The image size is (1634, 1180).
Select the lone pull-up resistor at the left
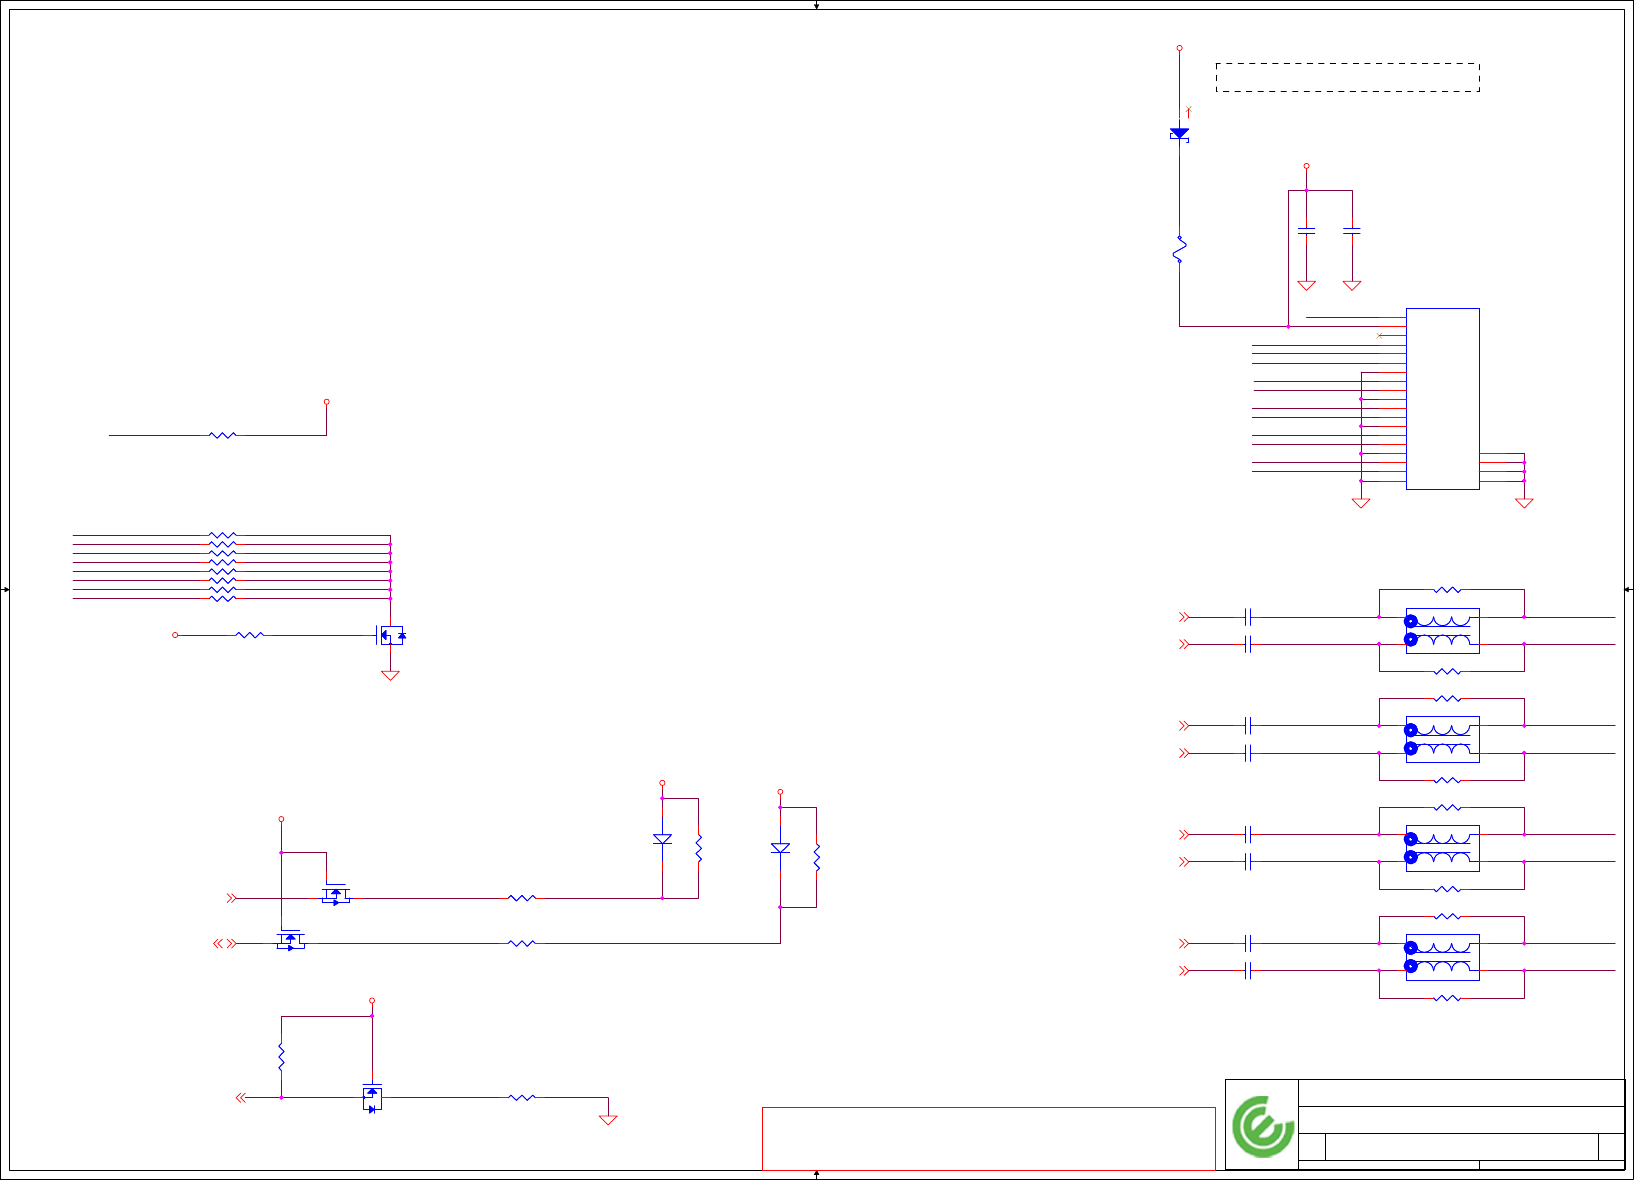coord(222,435)
